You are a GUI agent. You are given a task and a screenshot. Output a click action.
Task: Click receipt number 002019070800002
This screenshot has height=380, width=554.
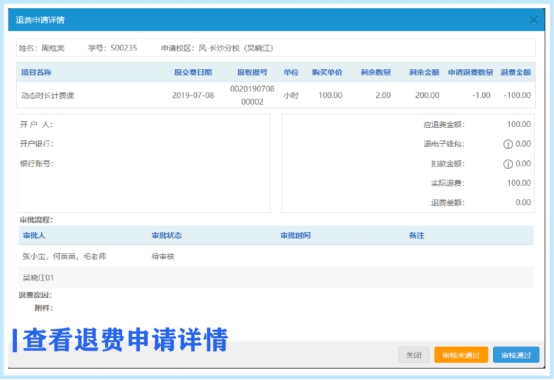(x=252, y=95)
